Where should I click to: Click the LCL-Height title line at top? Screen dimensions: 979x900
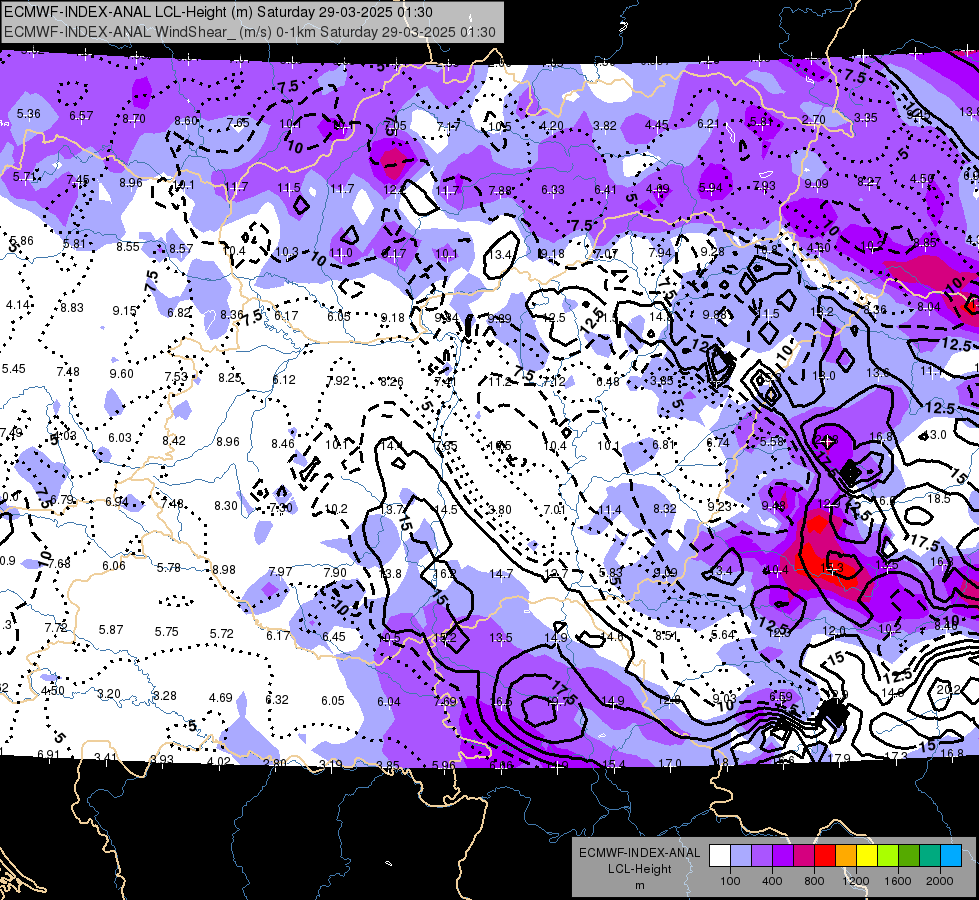point(218,12)
